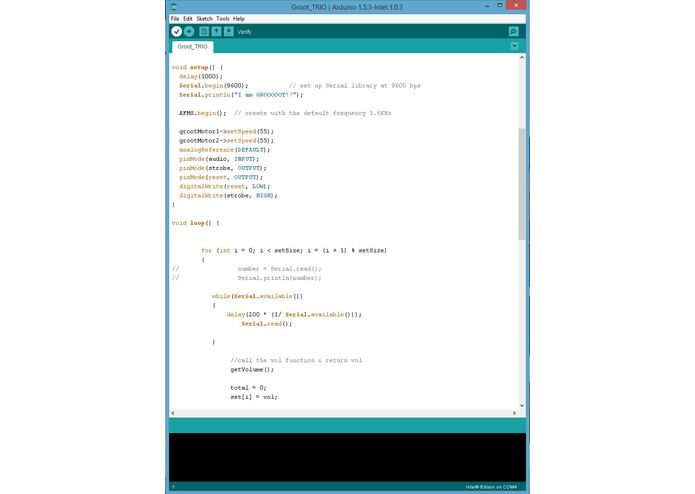Open the Serial Monitor magnifier icon

[x=513, y=31]
